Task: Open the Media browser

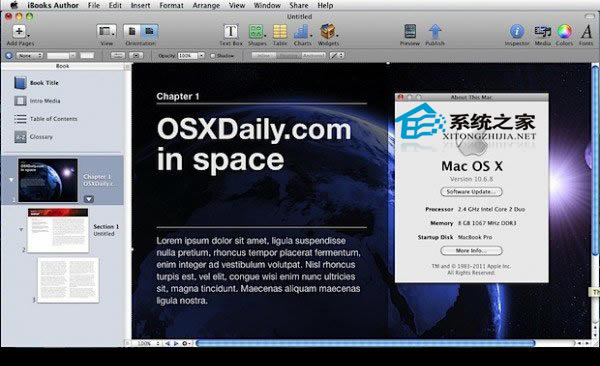Action: click(x=543, y=31)
